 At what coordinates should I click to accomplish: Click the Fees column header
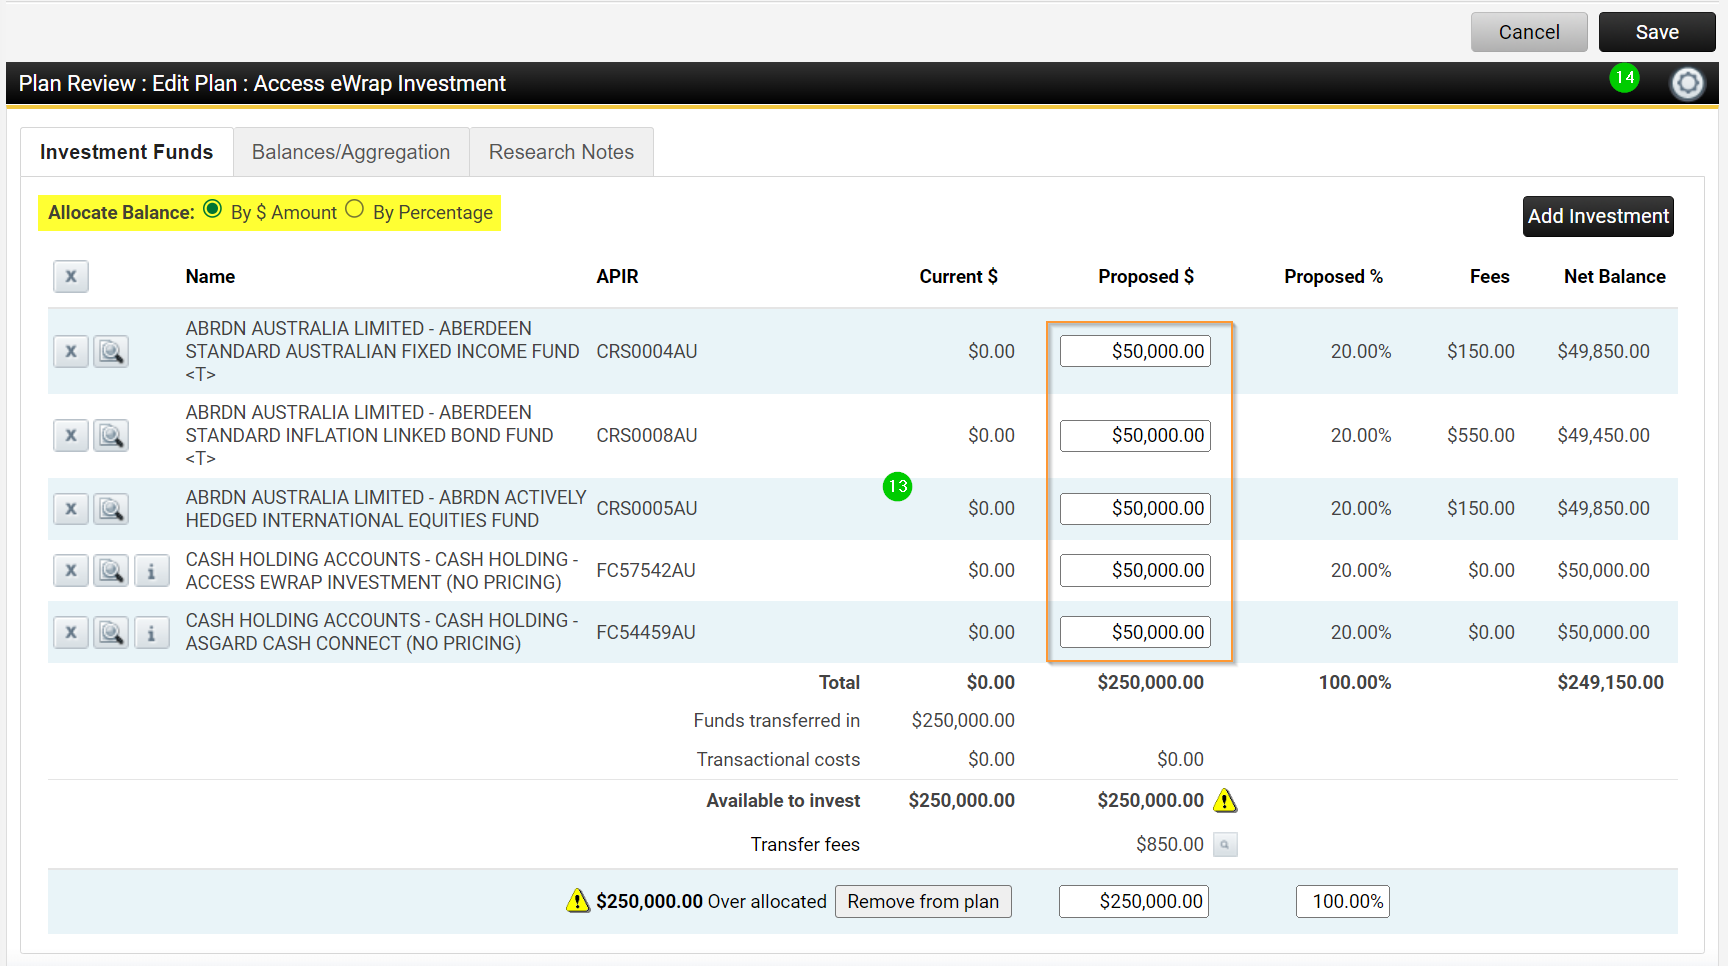point(1489,277)
